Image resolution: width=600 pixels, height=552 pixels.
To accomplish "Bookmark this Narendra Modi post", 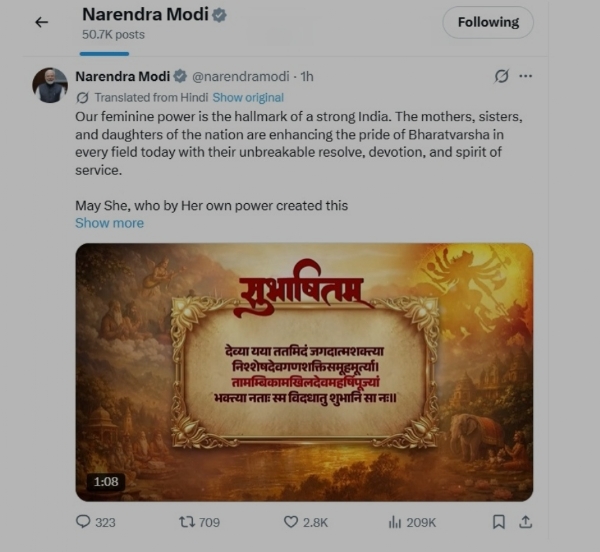I will [x=498, y=521].
